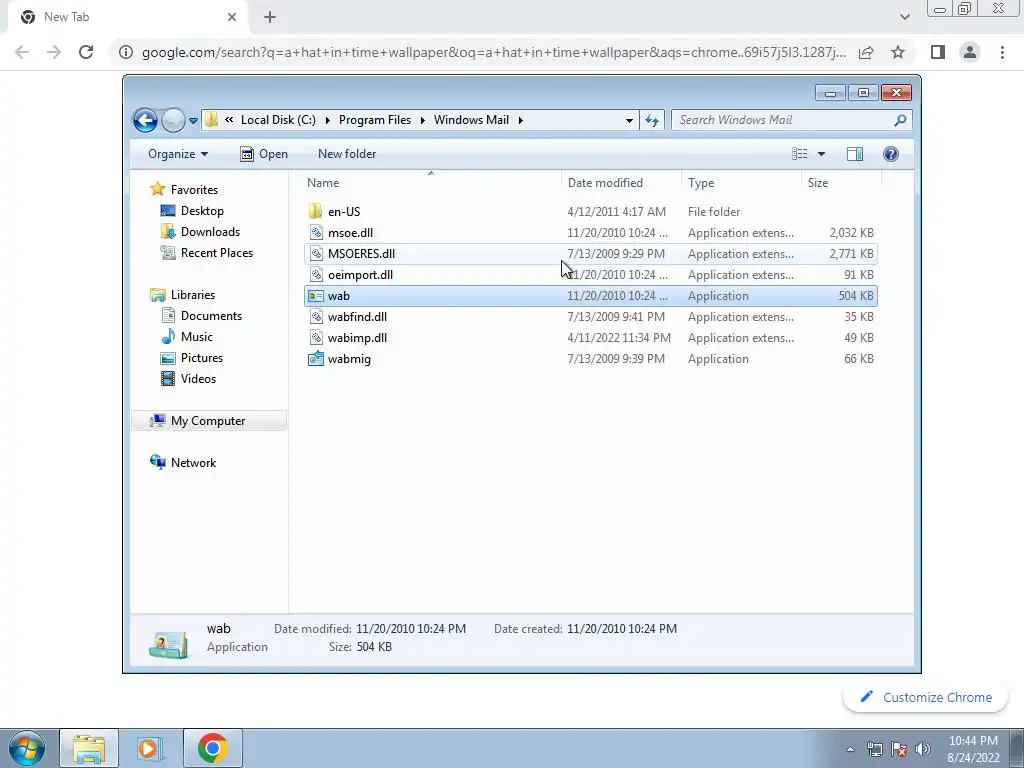Sort by Type column header

(x=741, y=183)
